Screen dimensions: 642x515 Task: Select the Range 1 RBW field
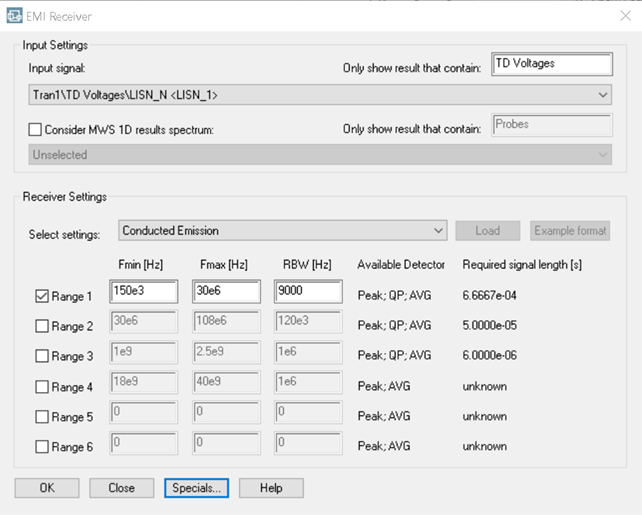(307, 292)
